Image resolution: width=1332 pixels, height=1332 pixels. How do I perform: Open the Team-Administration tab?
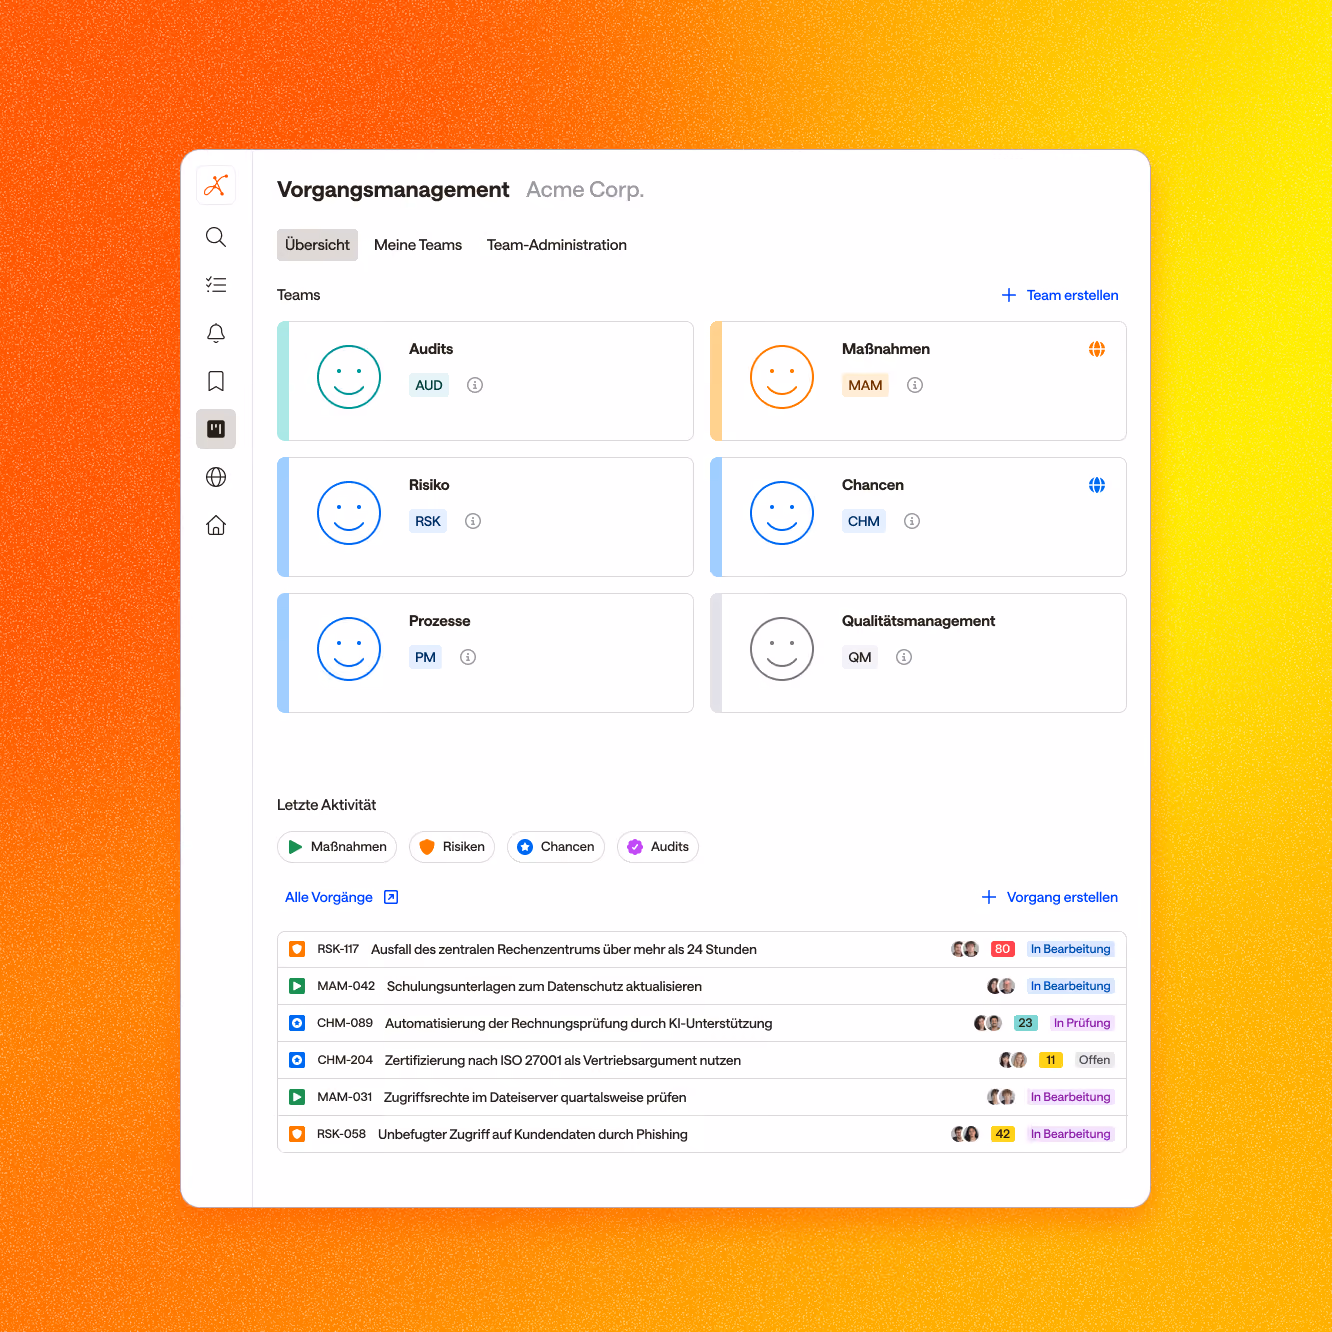557,245
